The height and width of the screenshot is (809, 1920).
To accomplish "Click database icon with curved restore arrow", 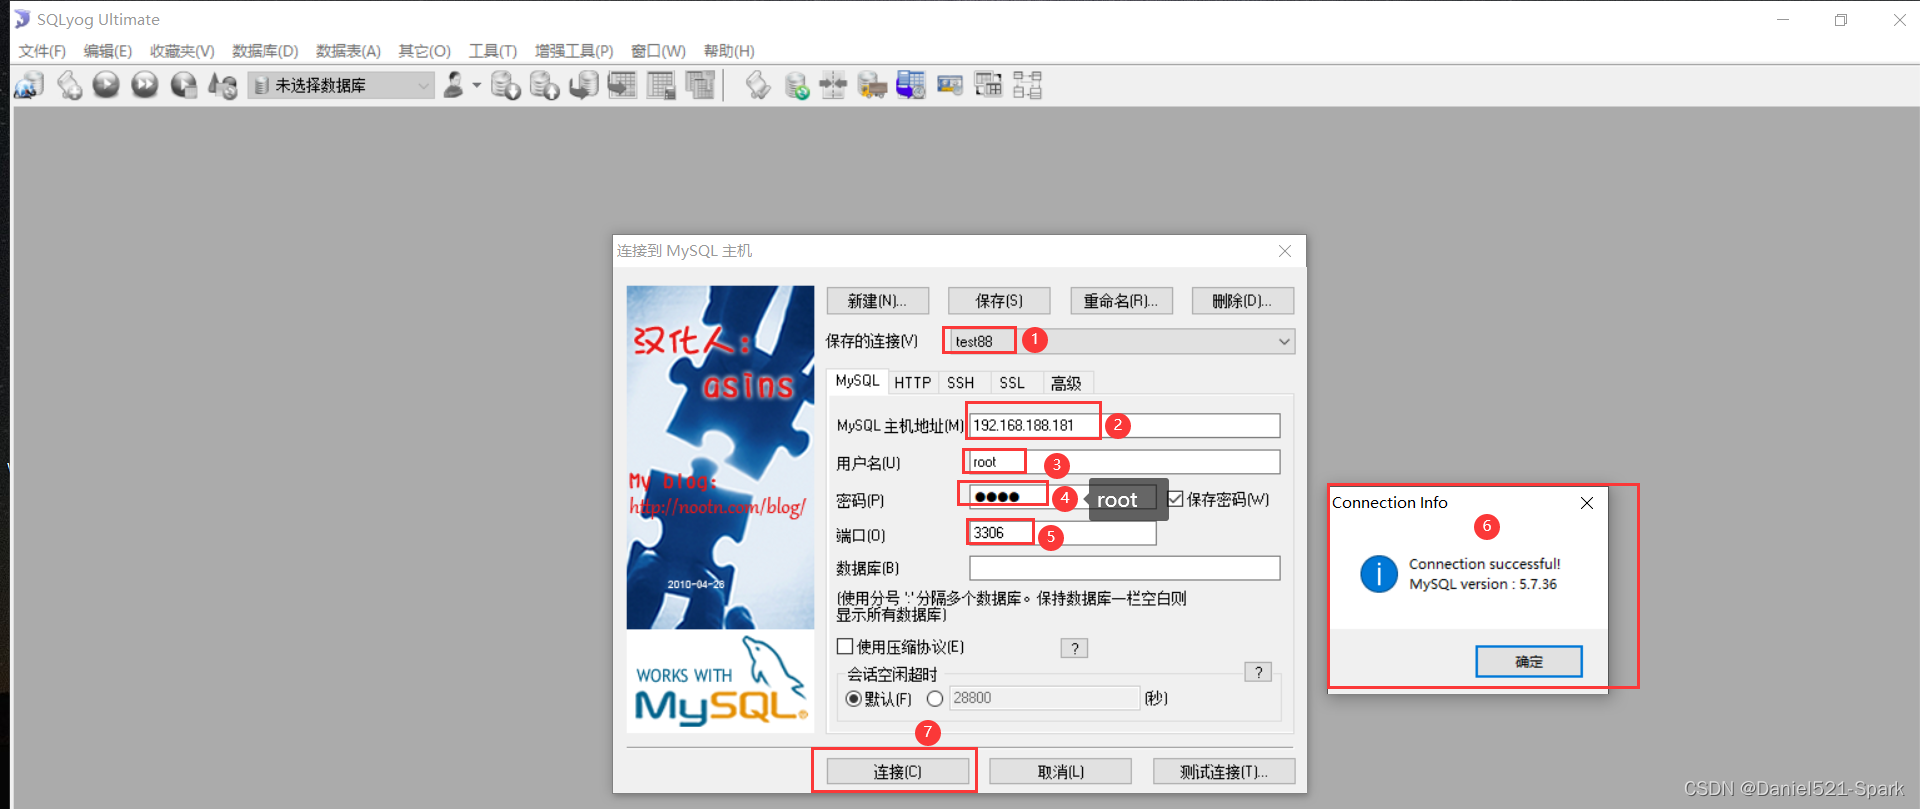I will [583, 86].
